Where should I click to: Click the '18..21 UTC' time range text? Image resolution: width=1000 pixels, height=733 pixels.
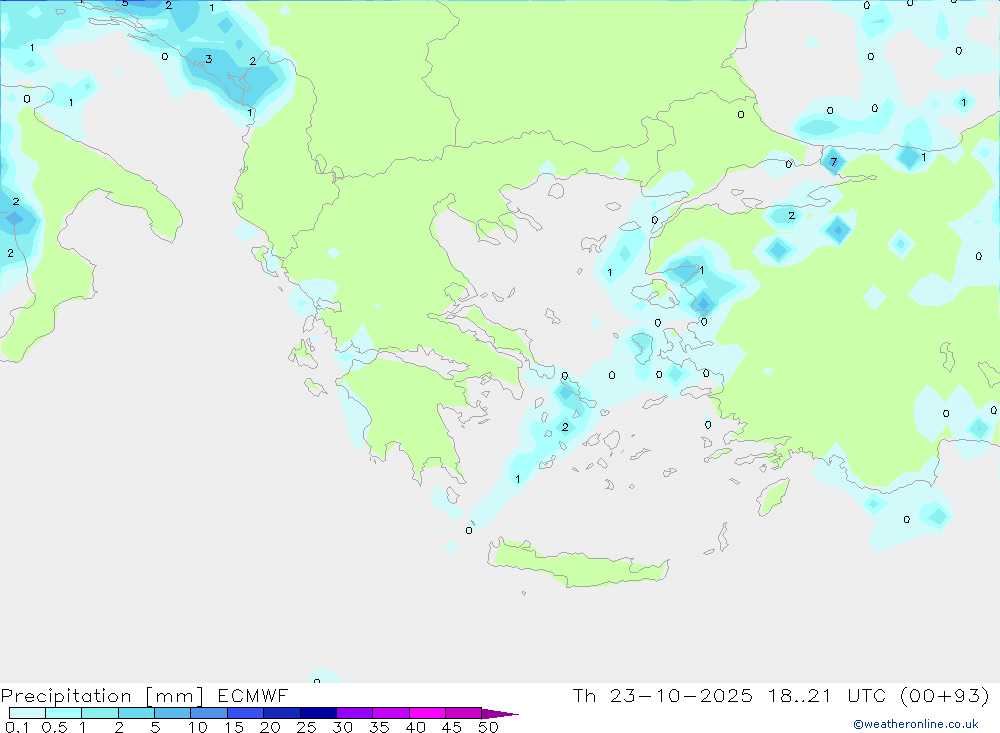tap(827, 695)
